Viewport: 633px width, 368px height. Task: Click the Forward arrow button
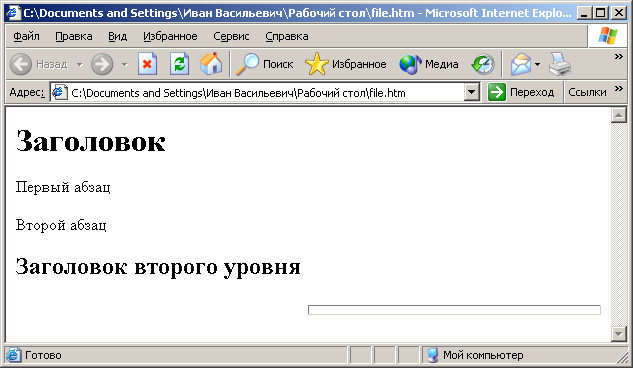click(x=102, y=64)
